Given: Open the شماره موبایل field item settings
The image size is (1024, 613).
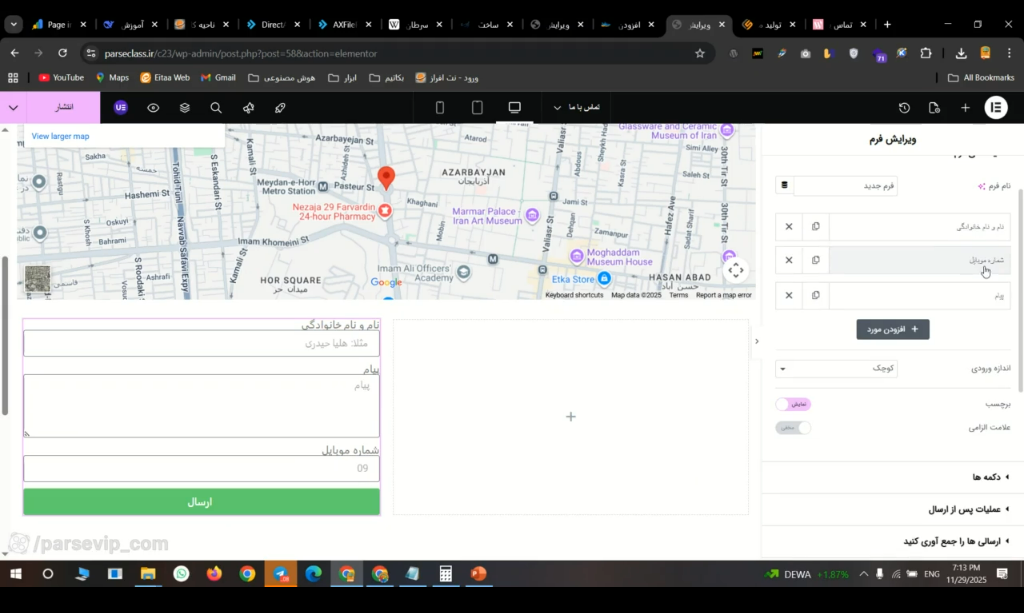Looking at the screenshot, I should coord(920,260).
